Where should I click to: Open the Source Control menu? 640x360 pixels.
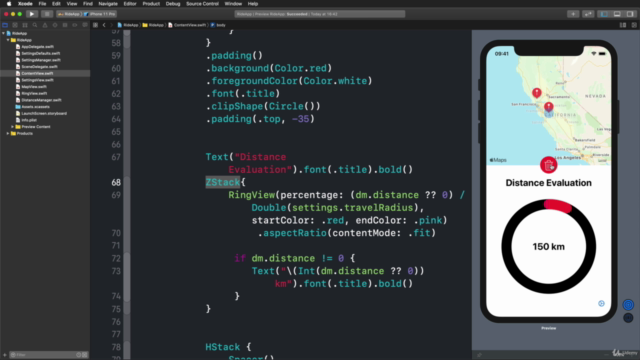pyautogui.click(x=202, y=4)
